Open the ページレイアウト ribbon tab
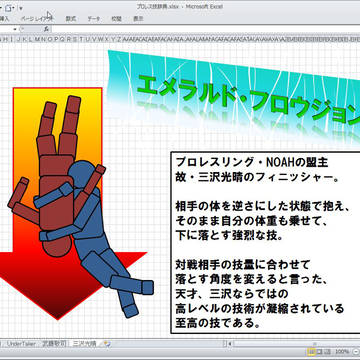Image resolution: width=360 pixels, height=360 pixels. click(37, 19)
